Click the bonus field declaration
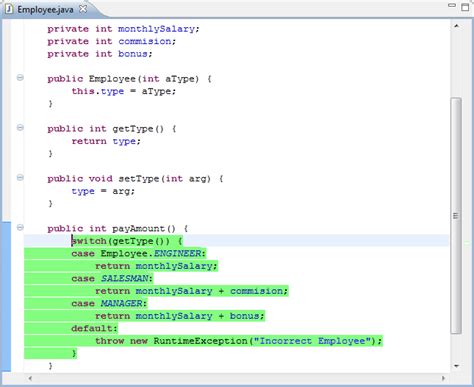 click(100, 54)
